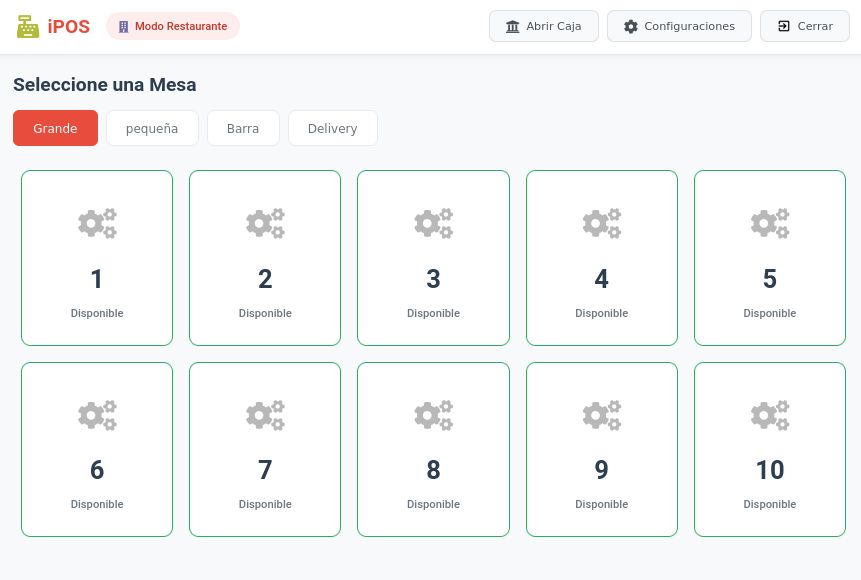
Task: Pick table number 6 card
Action: (x=97, y=450)
